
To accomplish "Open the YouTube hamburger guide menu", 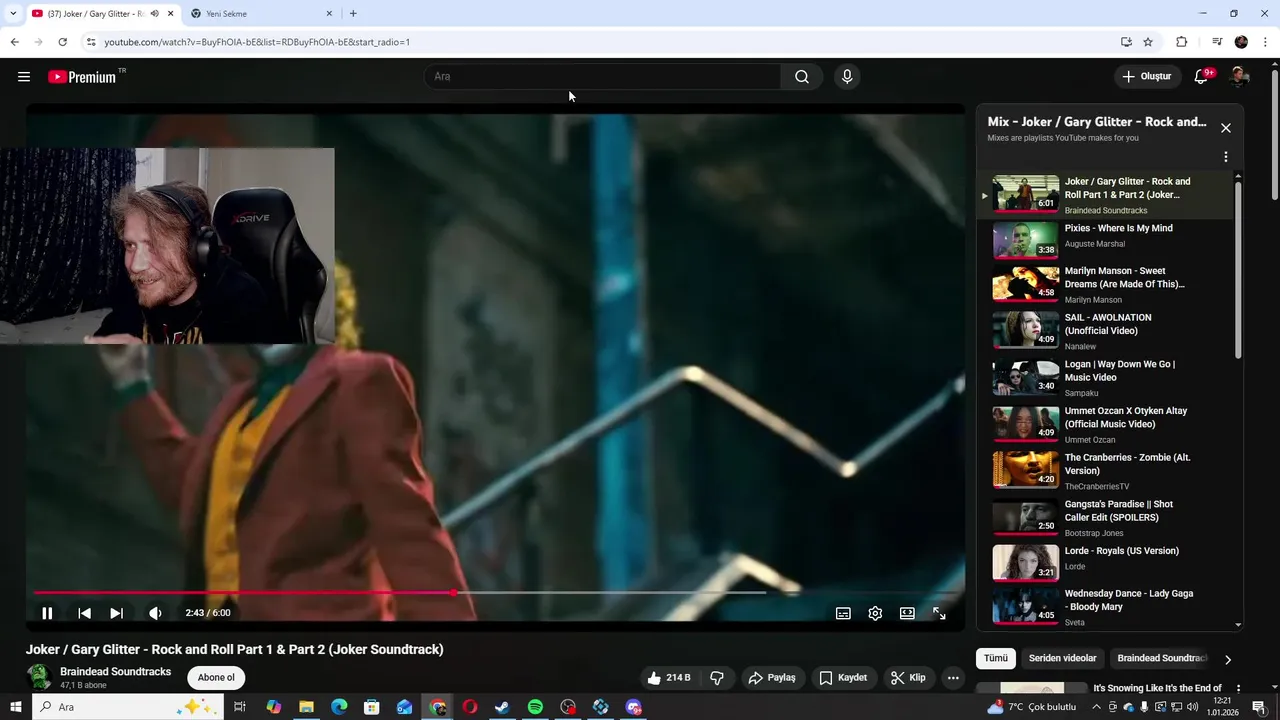I will click(x=24, y=77).
